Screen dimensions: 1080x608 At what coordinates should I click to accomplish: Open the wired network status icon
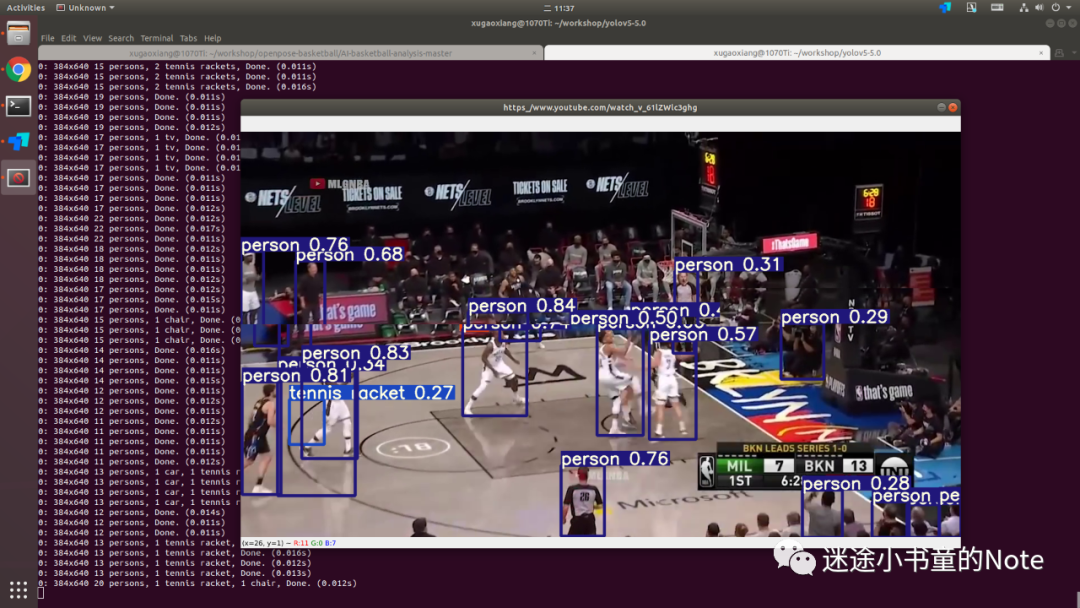pyautogui.click(x=1024, y=8)
